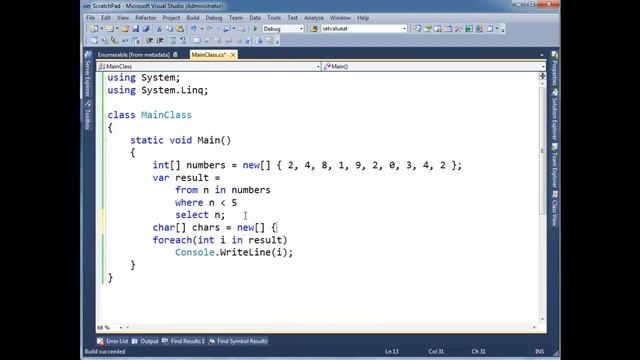
Task: Open the active files list dropdown arrow
Action: tap(542, 55)
